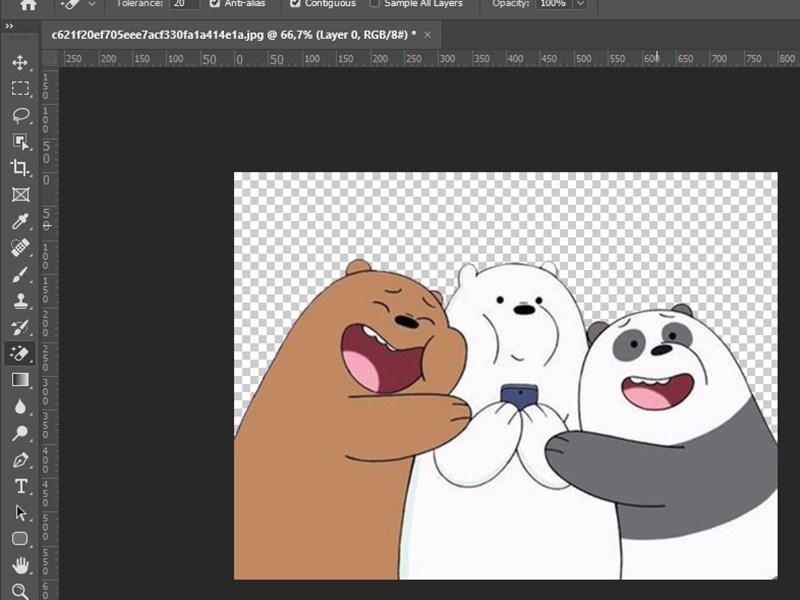Uncheck the Contiguous option
This screenshot has width=800, height=600.
pyautogui.click(x=295, y=4)
